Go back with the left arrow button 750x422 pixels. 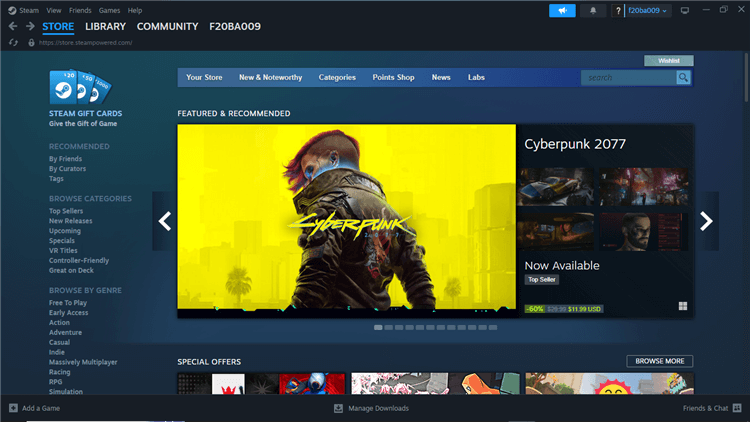[x=13, y=26]
